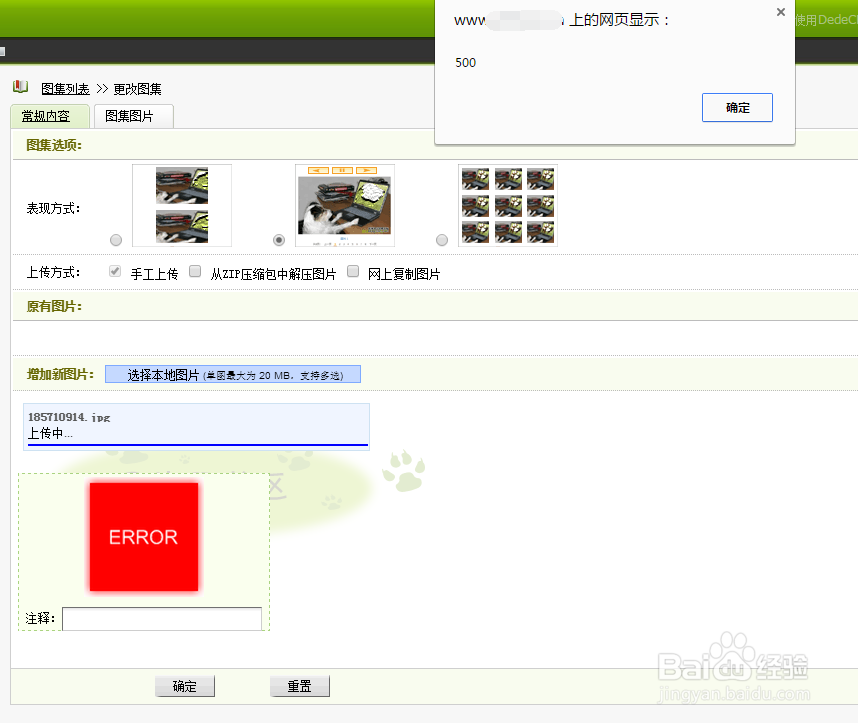Enable 从ZIP压缩包中解压图片 checkbox
The height and width of the screenshot is (723, 858).
click(195, 271)
